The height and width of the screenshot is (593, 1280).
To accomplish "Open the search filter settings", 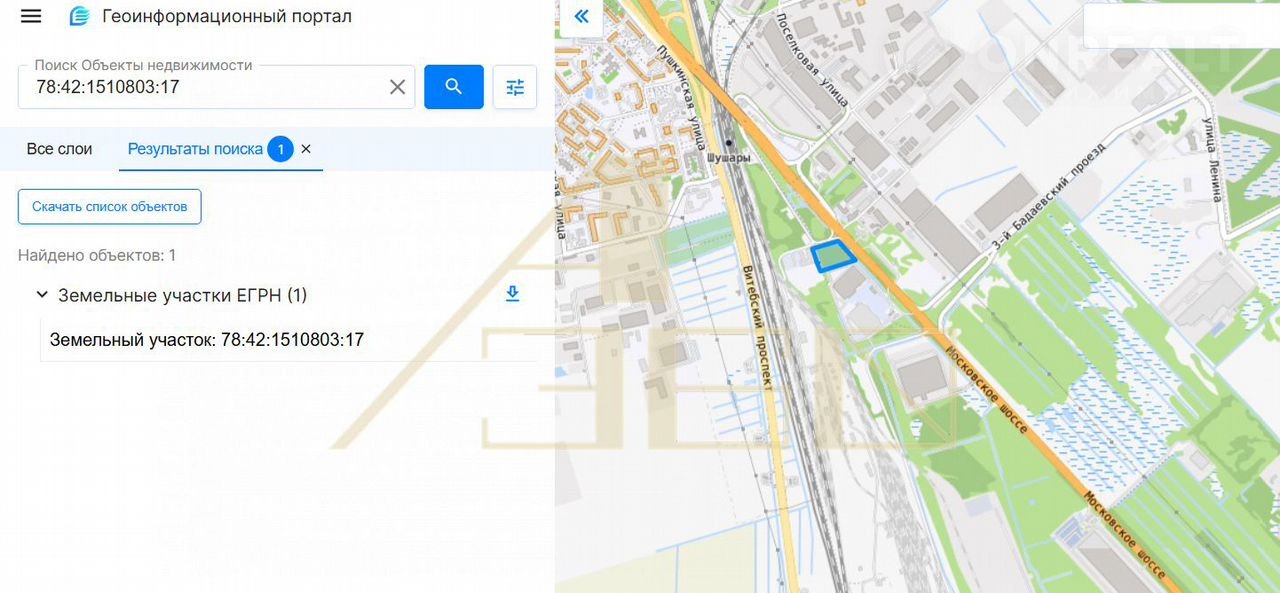I will pyautogui.click(x=515, y=87).
